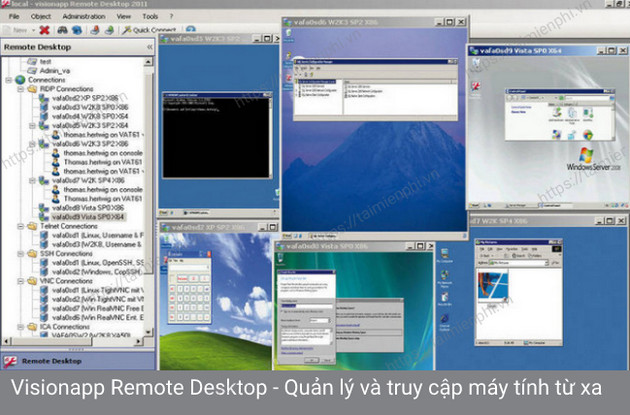Click picture thumbnail in W2K My Pictures window
Viewport: 630px width, 415px height.
[x=493, y=286]
